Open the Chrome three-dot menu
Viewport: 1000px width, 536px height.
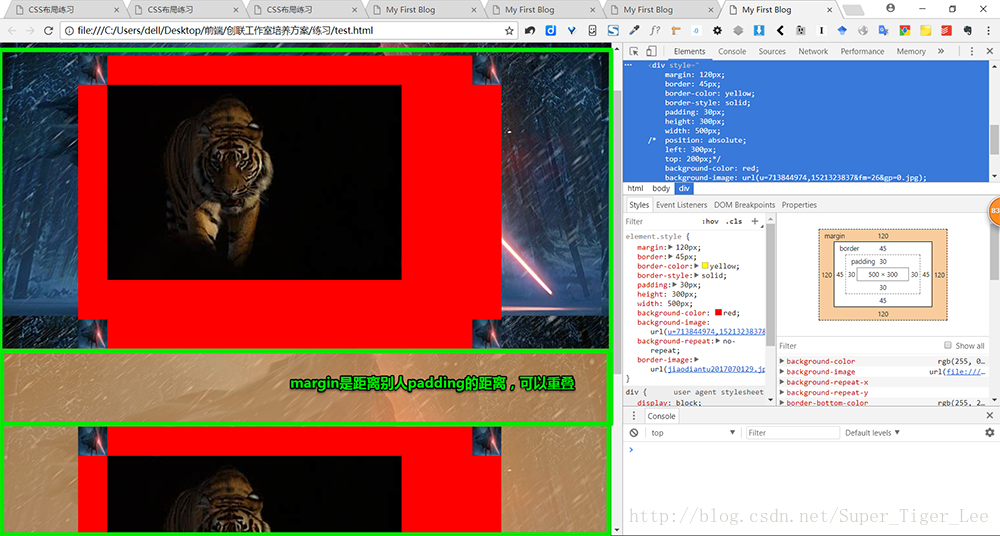coord(989,31)
